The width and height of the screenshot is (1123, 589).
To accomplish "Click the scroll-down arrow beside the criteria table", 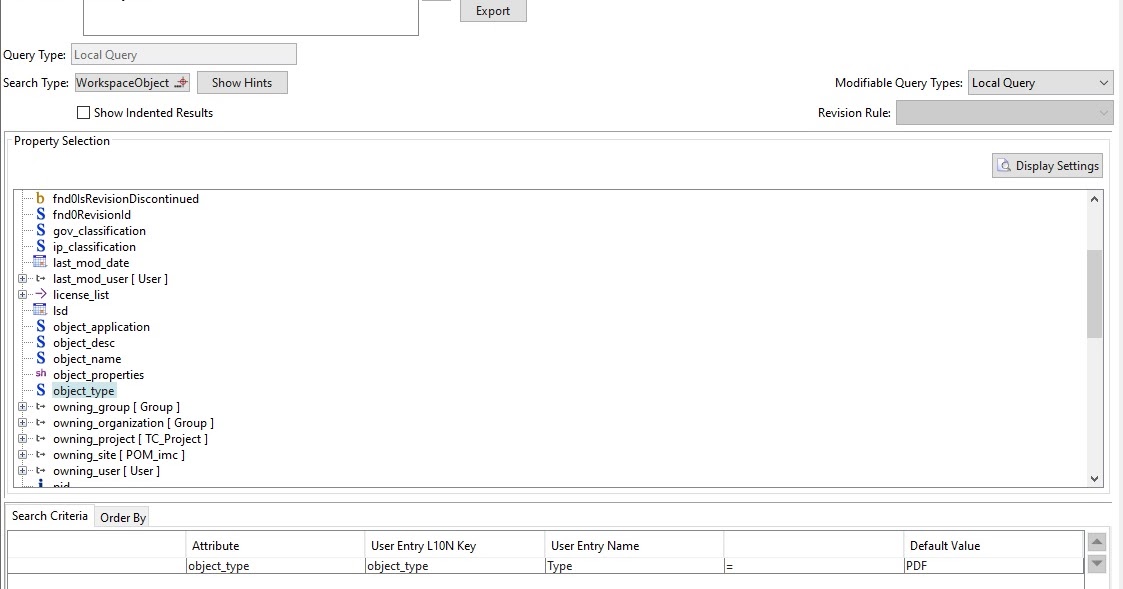I will point(1096,565).
